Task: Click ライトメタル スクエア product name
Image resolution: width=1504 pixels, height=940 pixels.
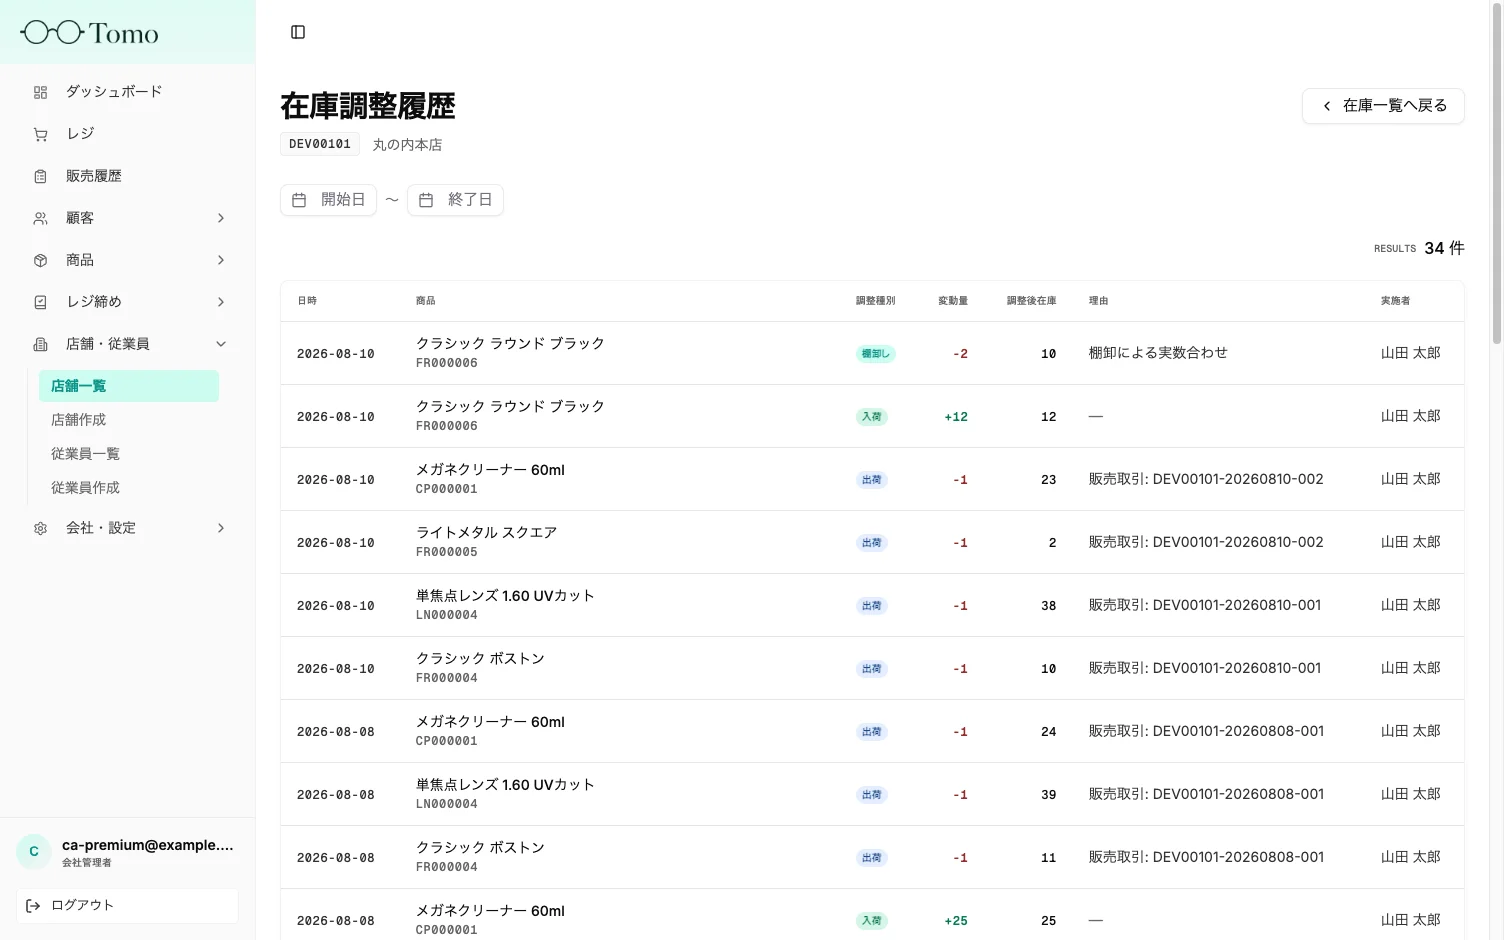Action: [x=487, y=533]
